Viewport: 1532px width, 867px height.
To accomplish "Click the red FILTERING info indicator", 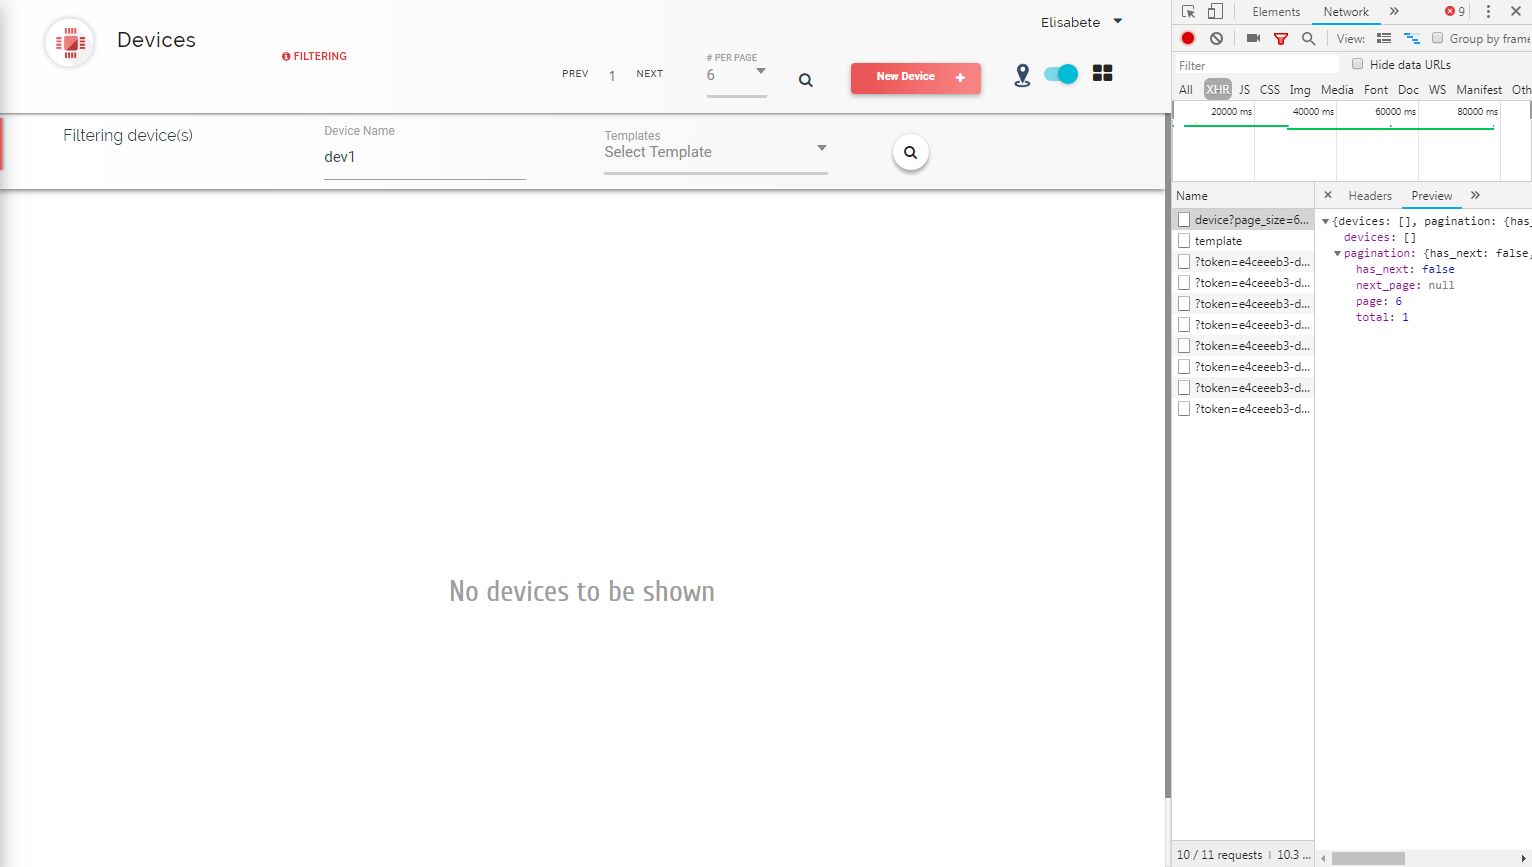I will [x=314, y=57].
